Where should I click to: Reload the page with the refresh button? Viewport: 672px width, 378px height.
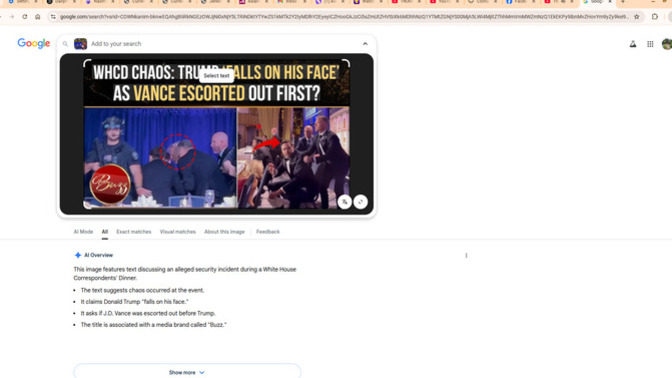coord(25,17)
